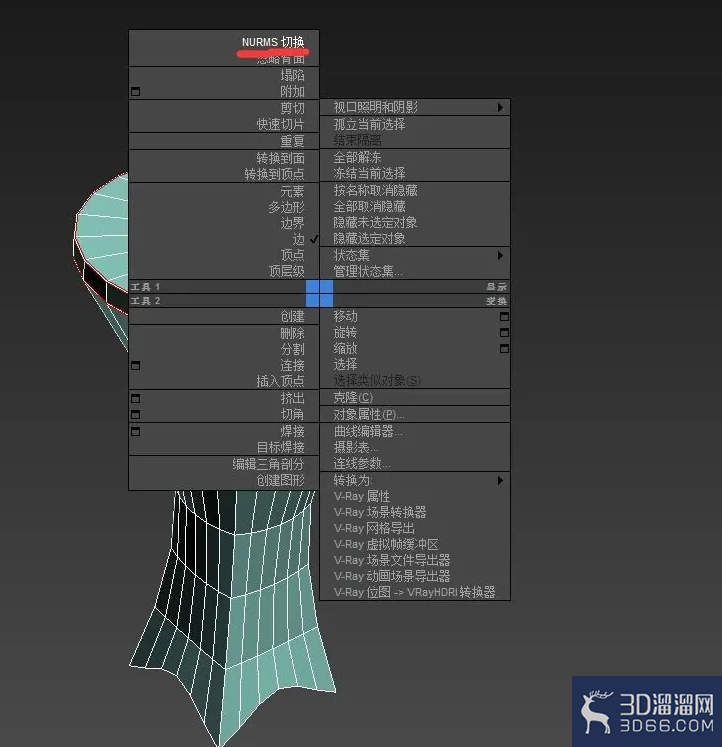This screenshot has height=747, width=722.
Task: Launch V-Ray 场景转换器
Action: 380,512
